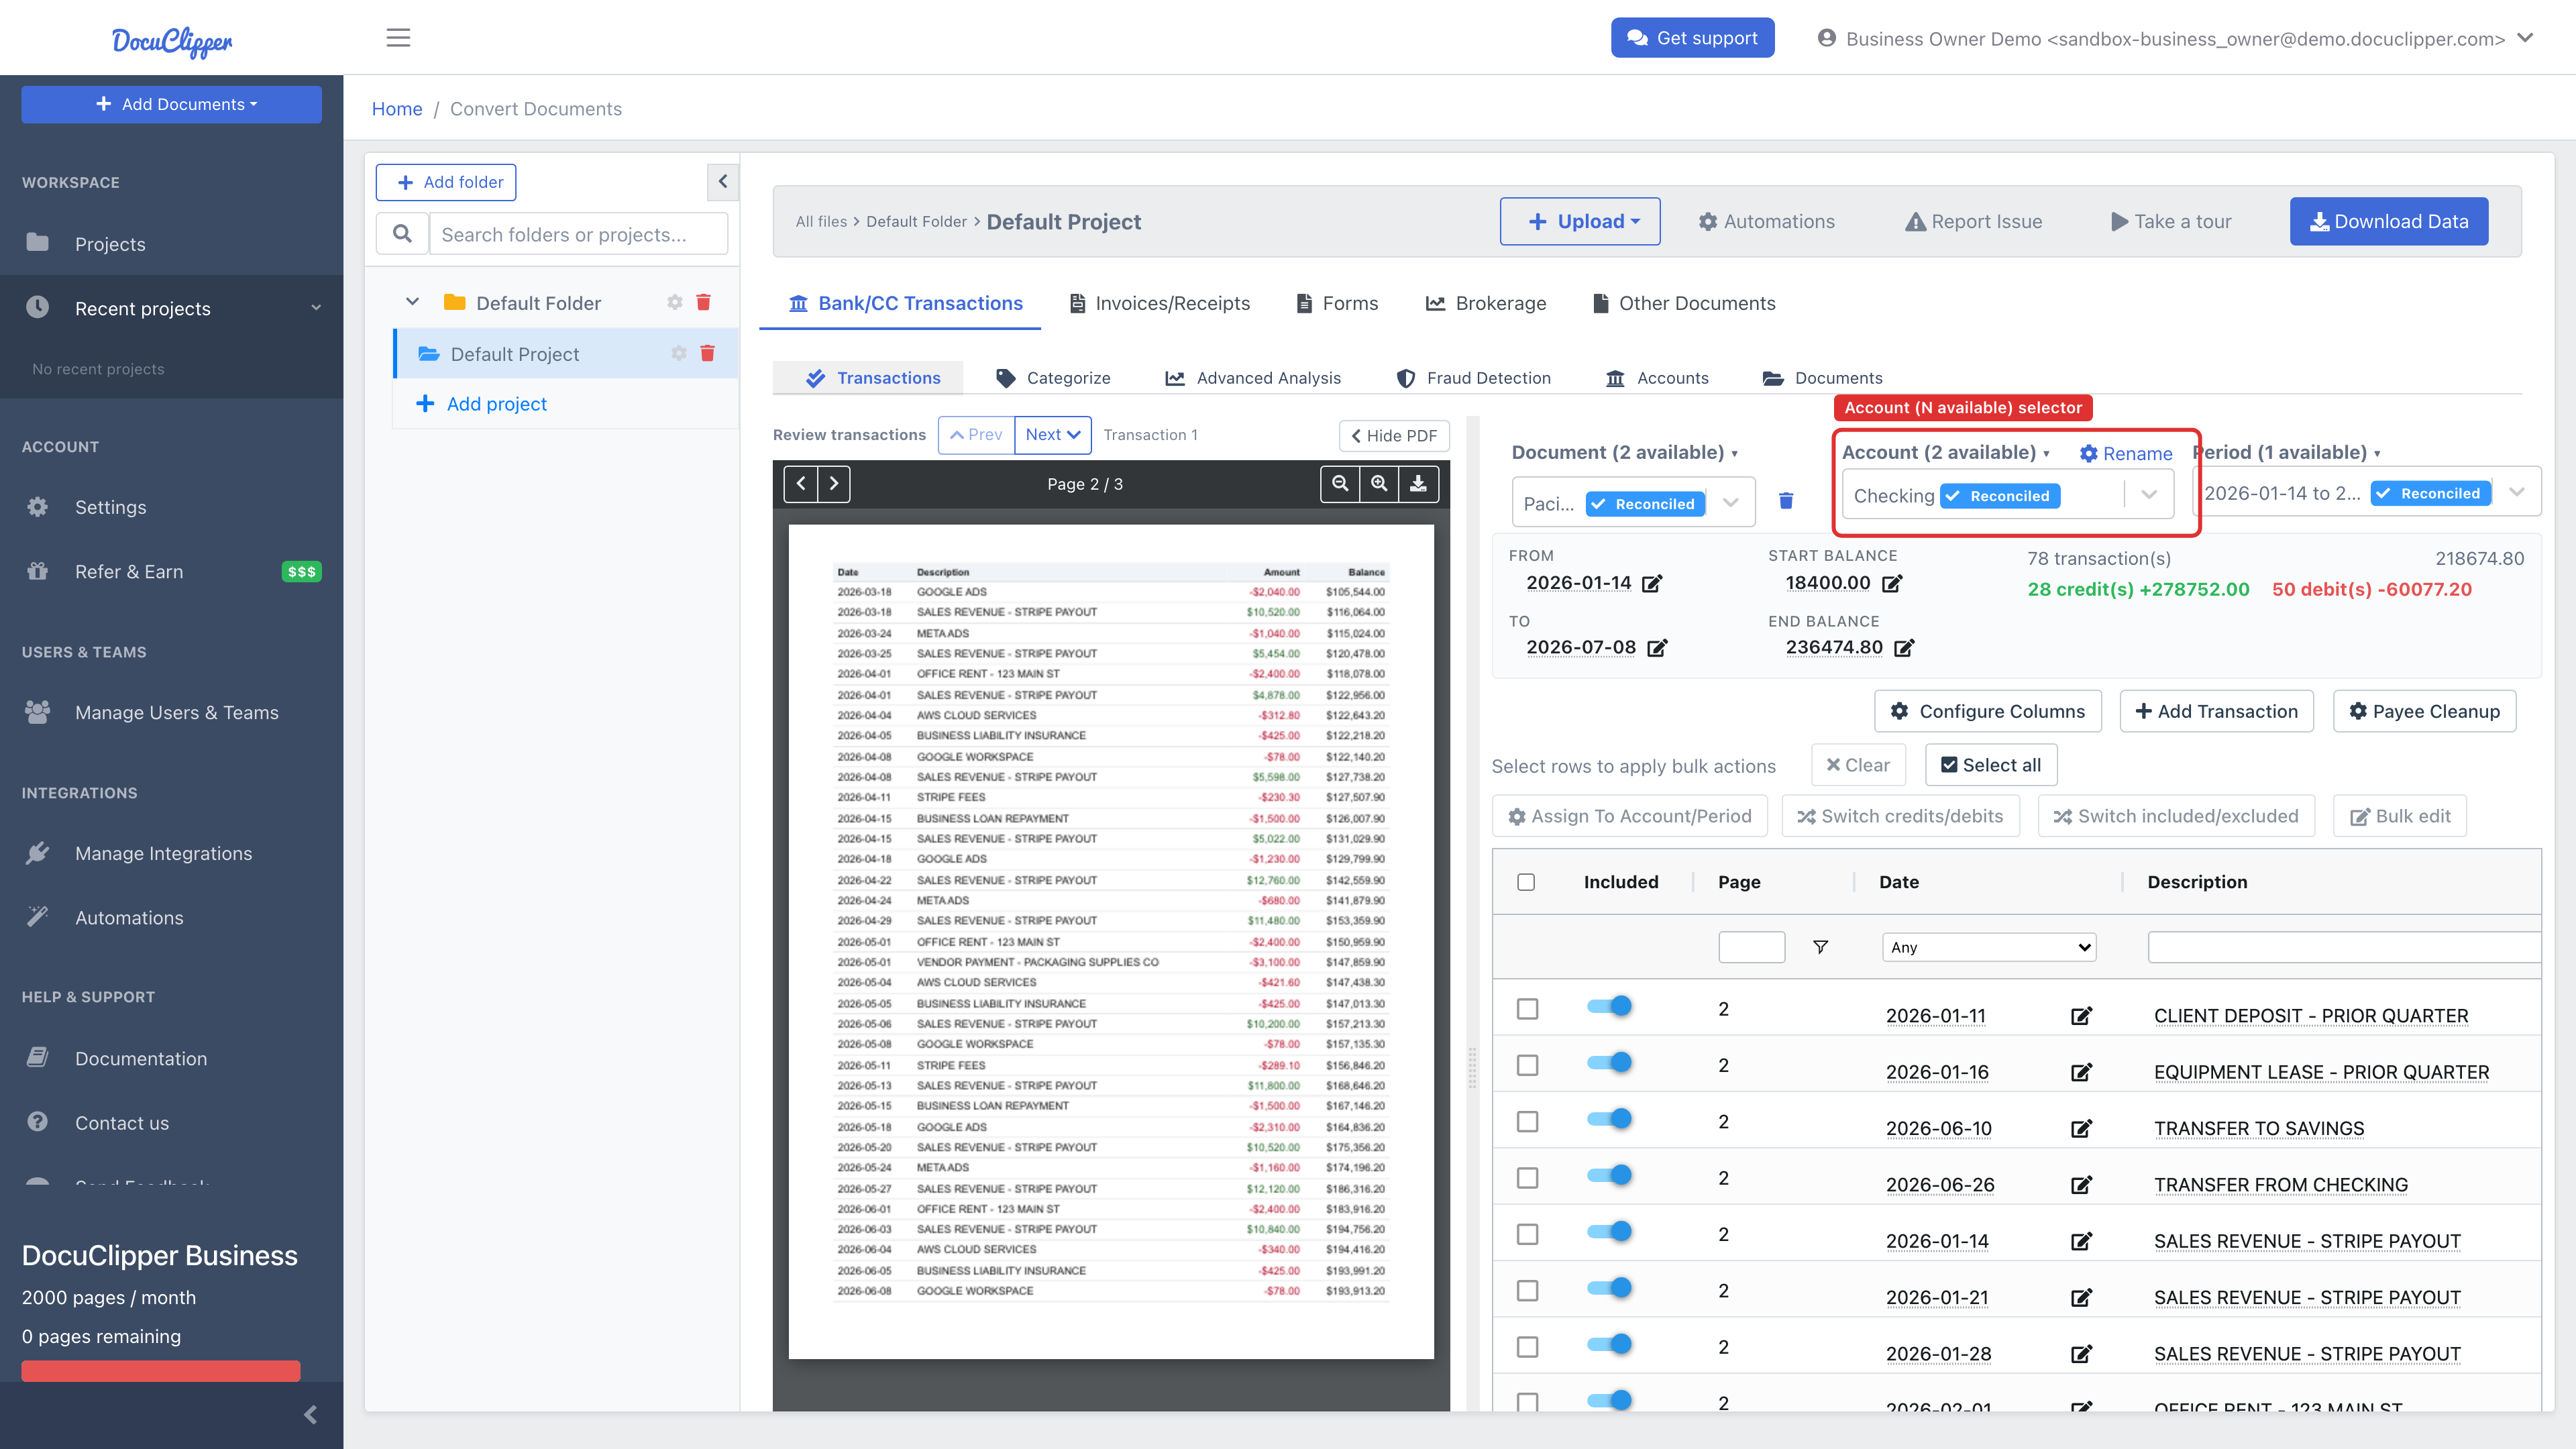Edit the start balance 18400.00

coord(1892,583)
